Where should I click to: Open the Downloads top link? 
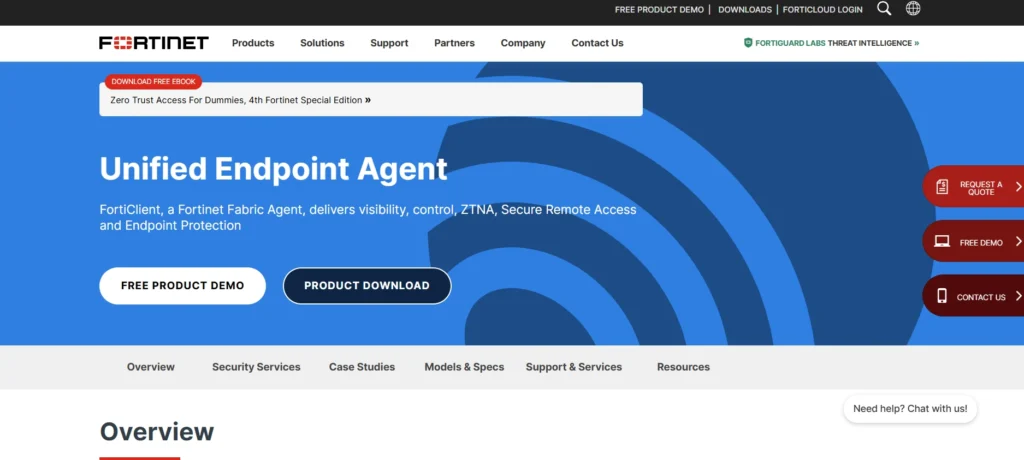pyautogui.click(x=744, y=10)
